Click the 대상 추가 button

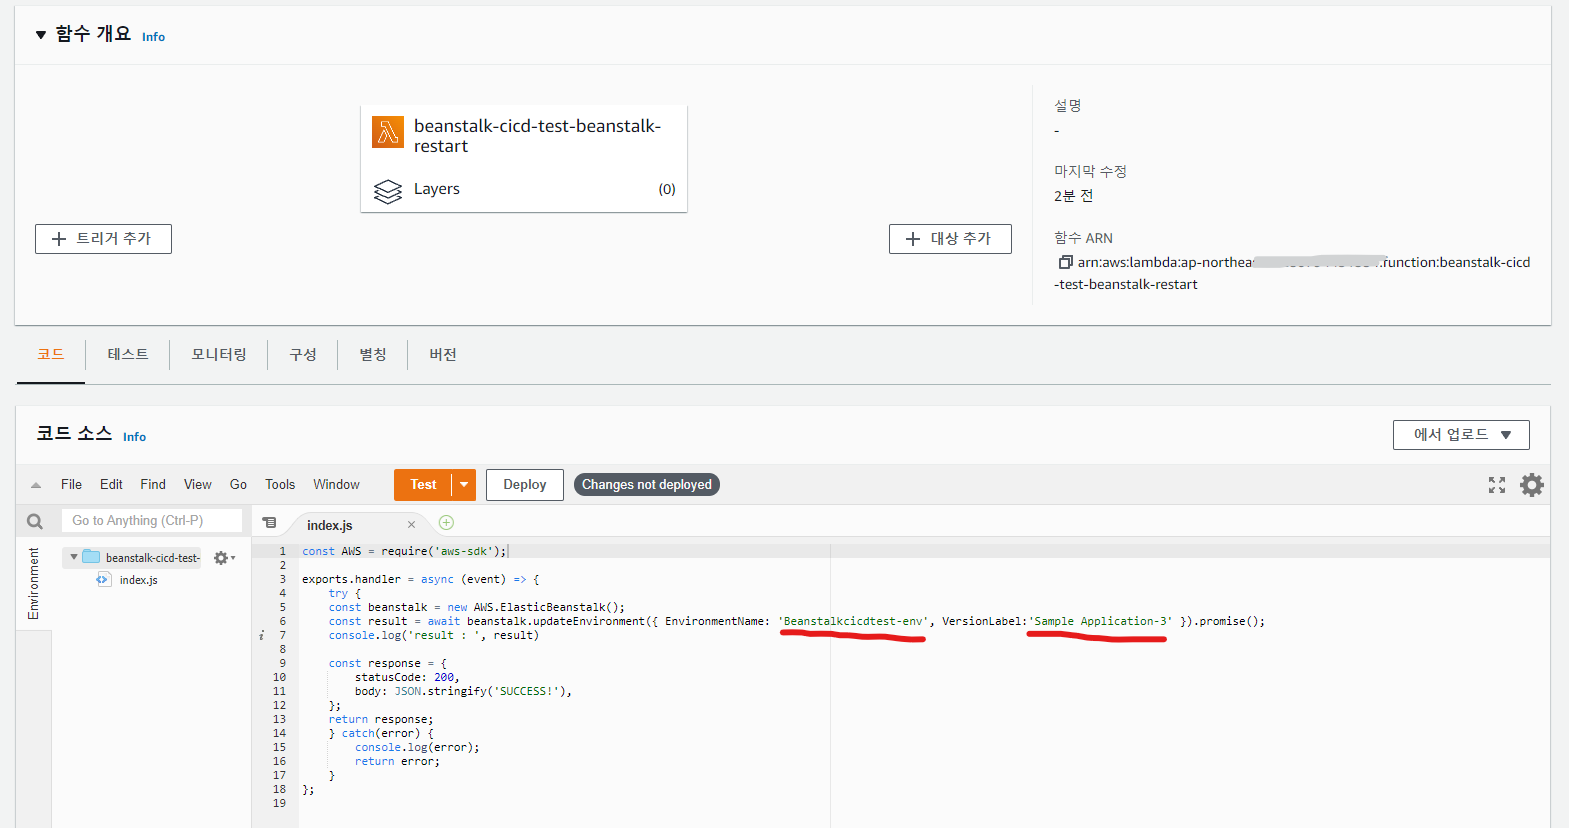950,239
